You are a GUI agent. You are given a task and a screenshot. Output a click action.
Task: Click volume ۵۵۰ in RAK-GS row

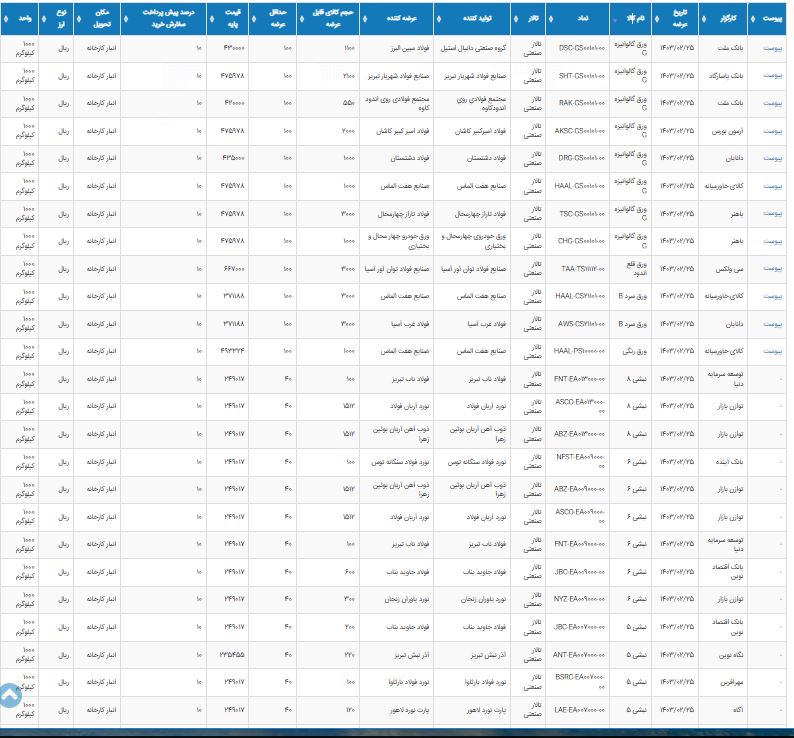(349, 103)
